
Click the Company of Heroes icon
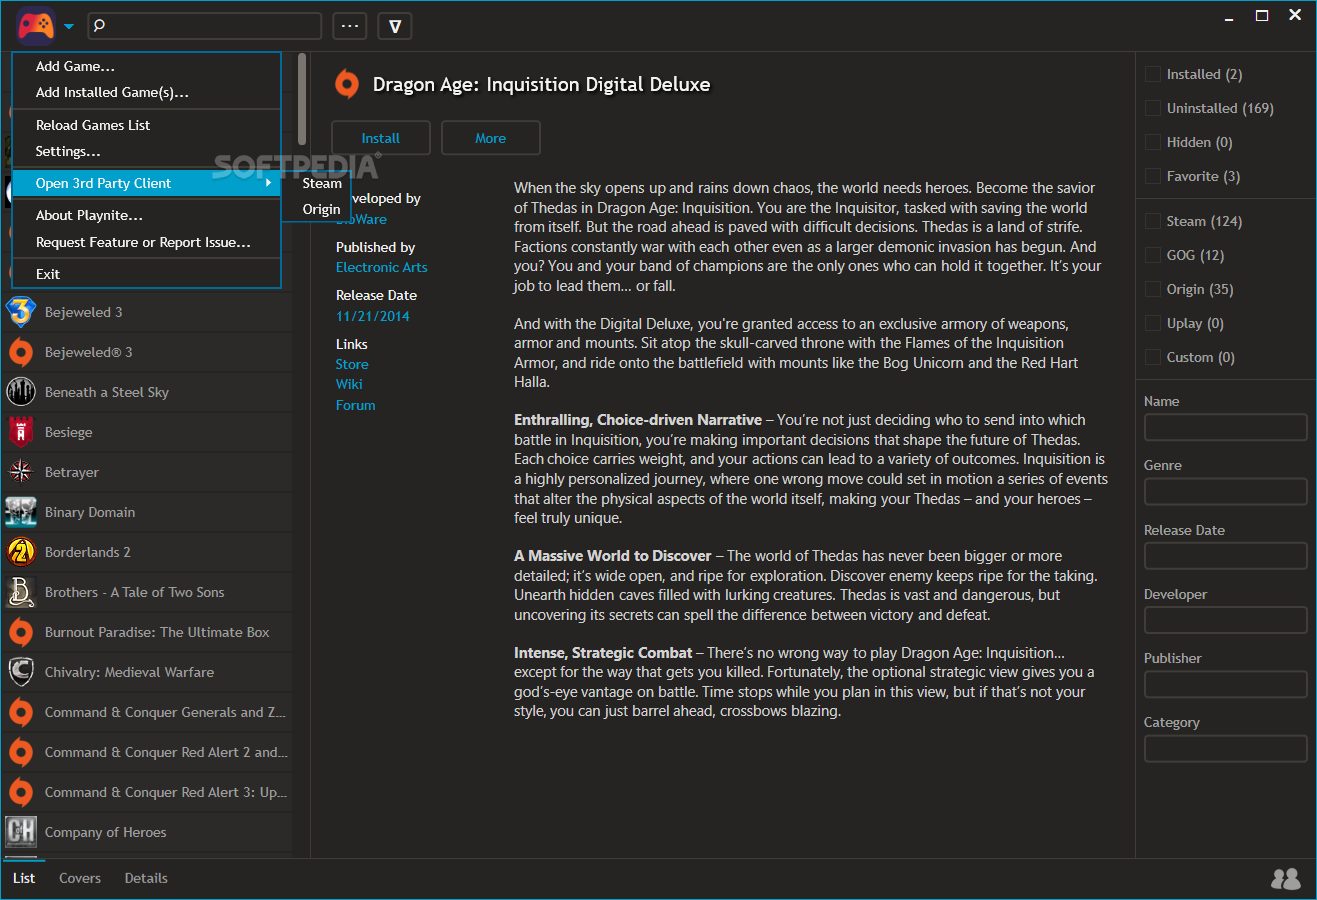coord(21,832)
